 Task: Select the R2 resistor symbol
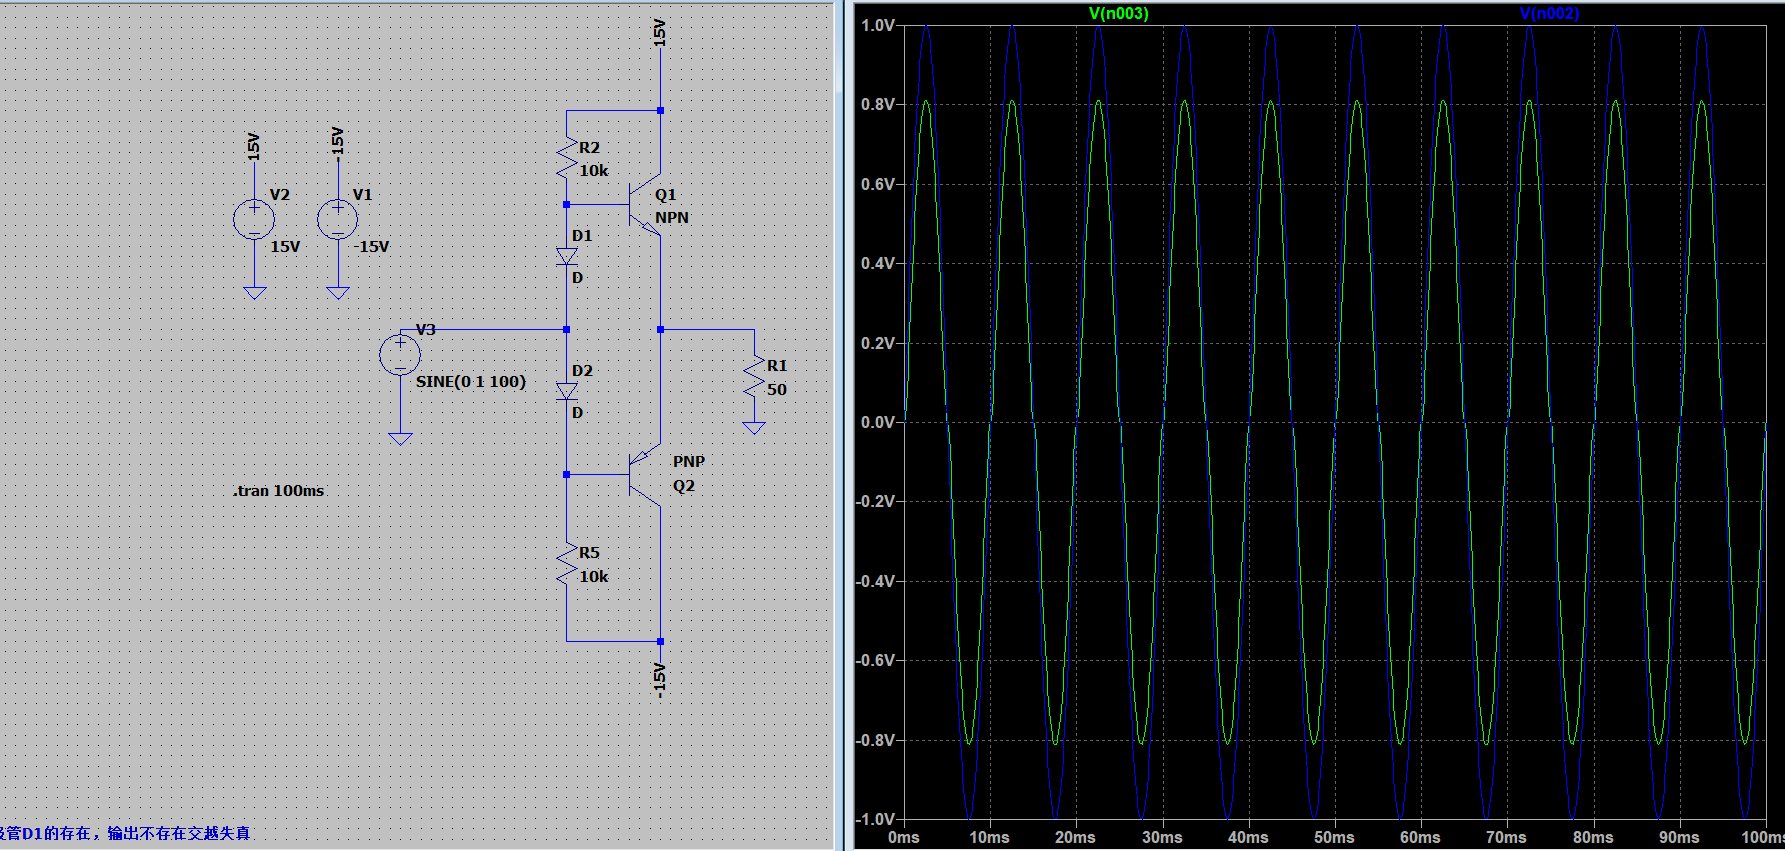[x=567, y=159]
